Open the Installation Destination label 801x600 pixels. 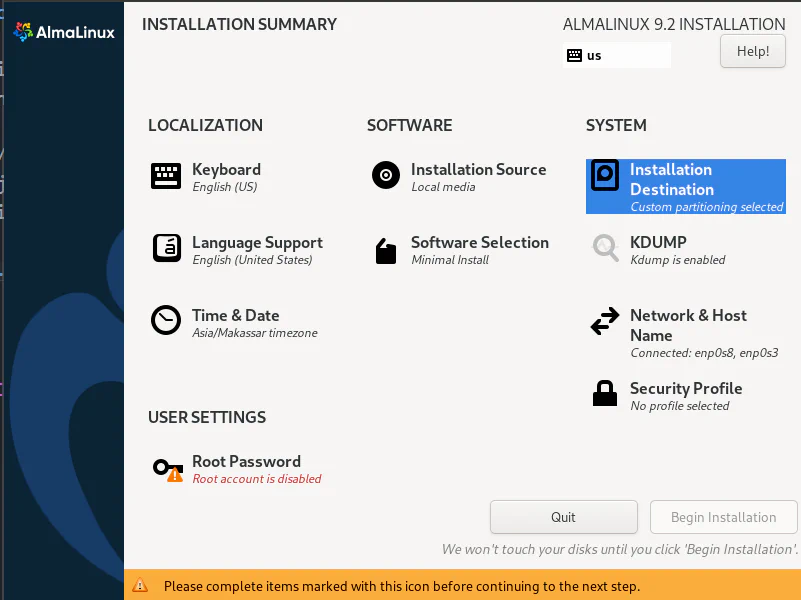click(x=672, y=179)
